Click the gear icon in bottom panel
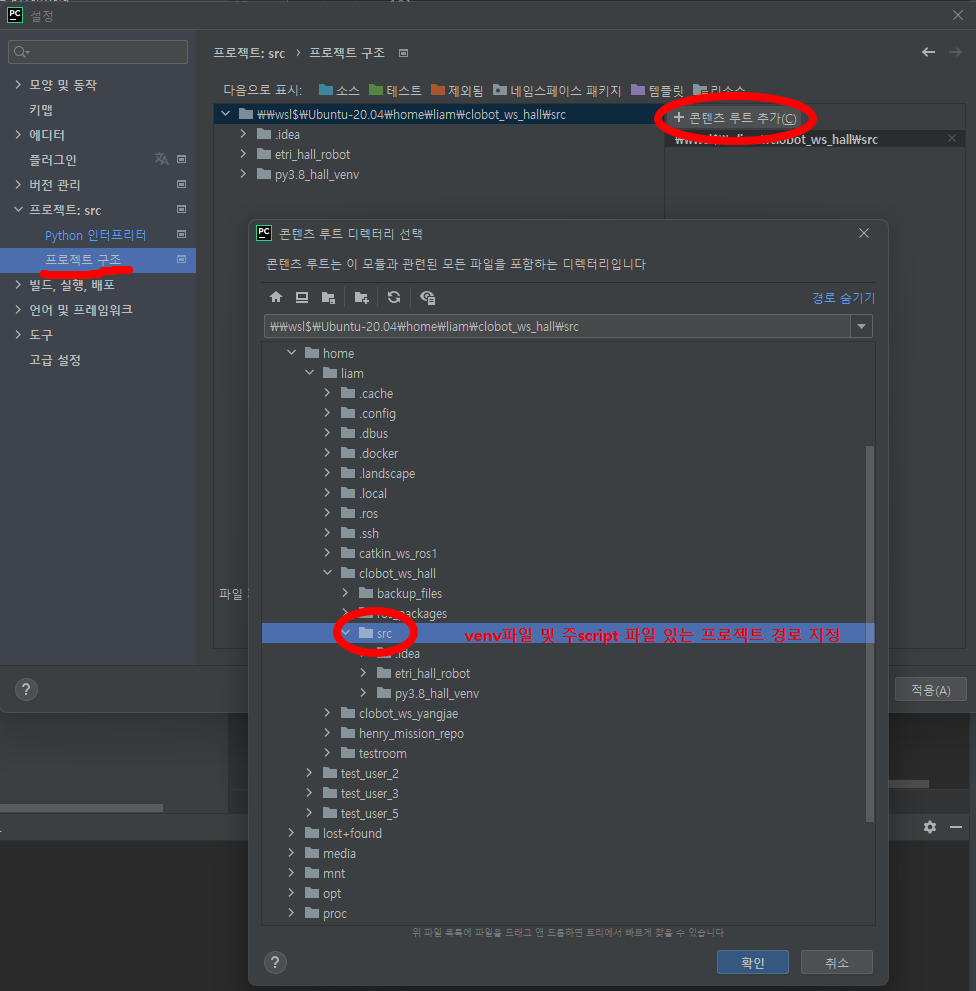Viewport: 976px width, 991px height. point(929,827)
